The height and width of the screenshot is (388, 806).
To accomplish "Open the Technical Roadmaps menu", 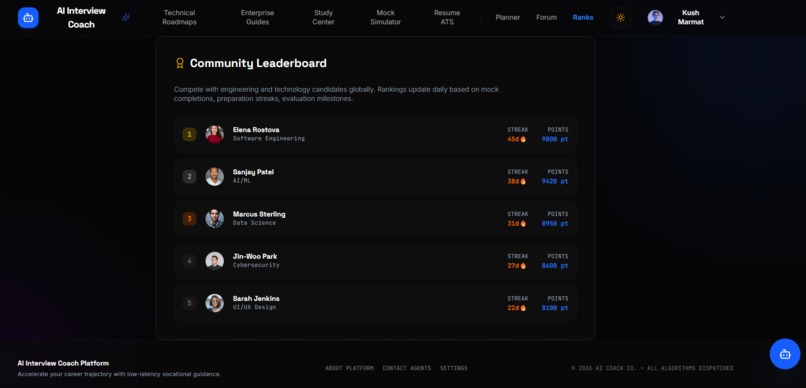I will [x=179, y=17].
